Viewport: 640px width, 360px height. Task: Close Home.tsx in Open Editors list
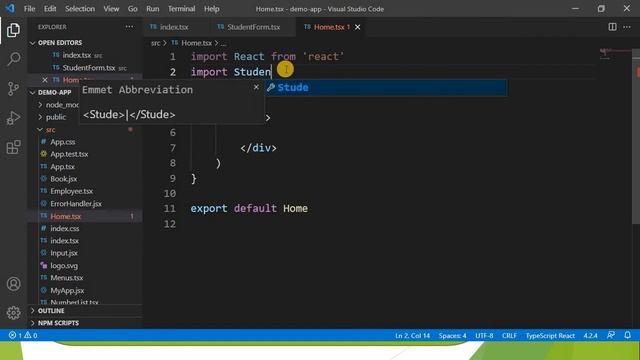(x=45, y=80)
